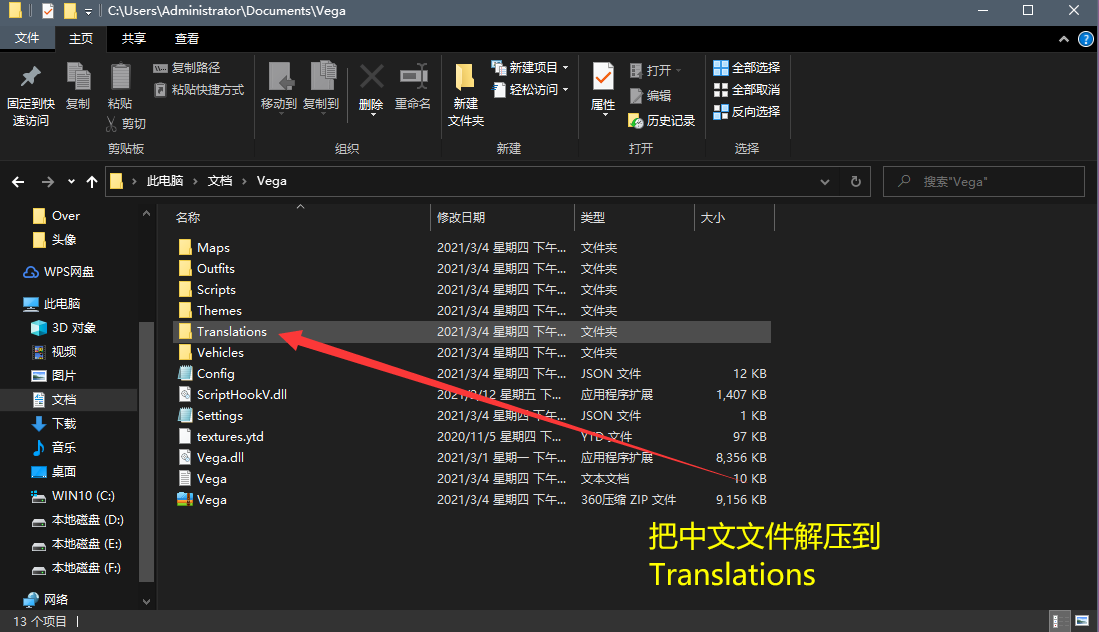1099x632 pixels.
Task: Click the Paste icon in ribbon
Action: [120, 76]
